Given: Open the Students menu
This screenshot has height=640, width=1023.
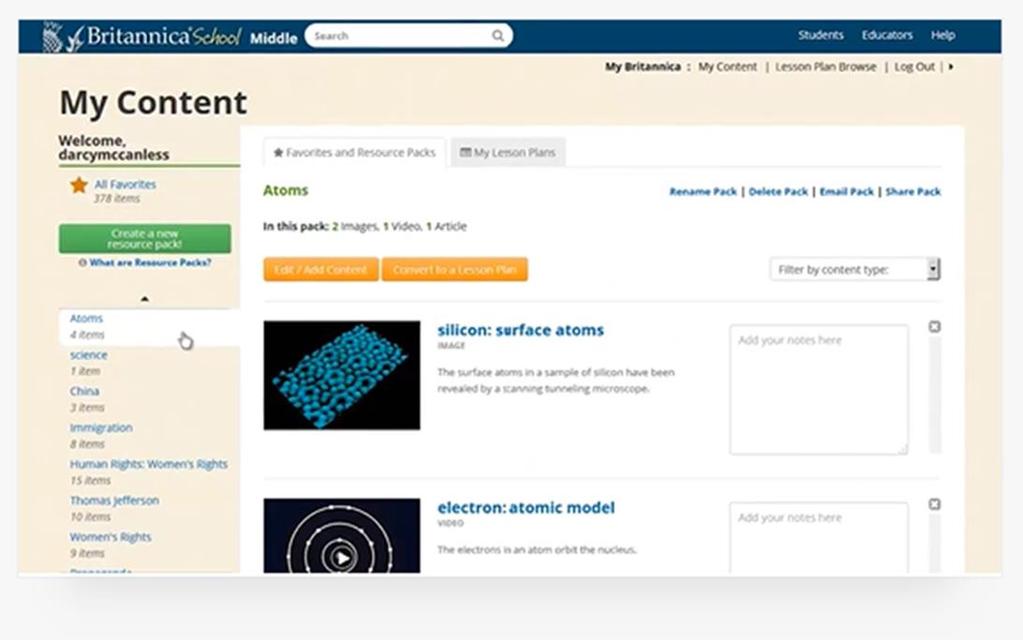Looking at the screenshot, I should [821, 35].
